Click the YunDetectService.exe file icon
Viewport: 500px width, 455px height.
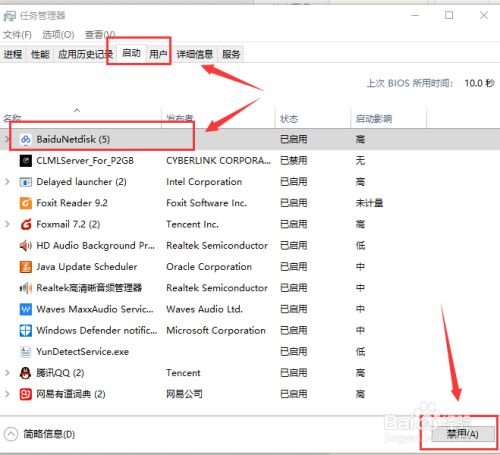pos(26,352)
